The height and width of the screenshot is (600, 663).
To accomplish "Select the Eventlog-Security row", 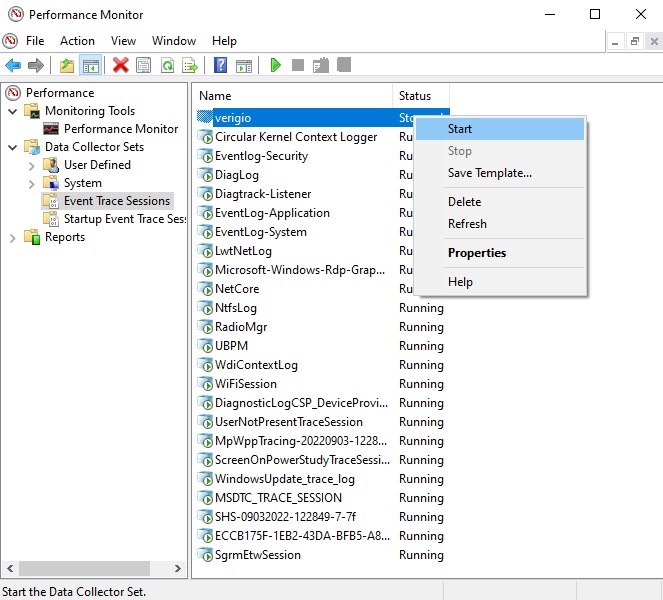I will click(x=323, y=156).
